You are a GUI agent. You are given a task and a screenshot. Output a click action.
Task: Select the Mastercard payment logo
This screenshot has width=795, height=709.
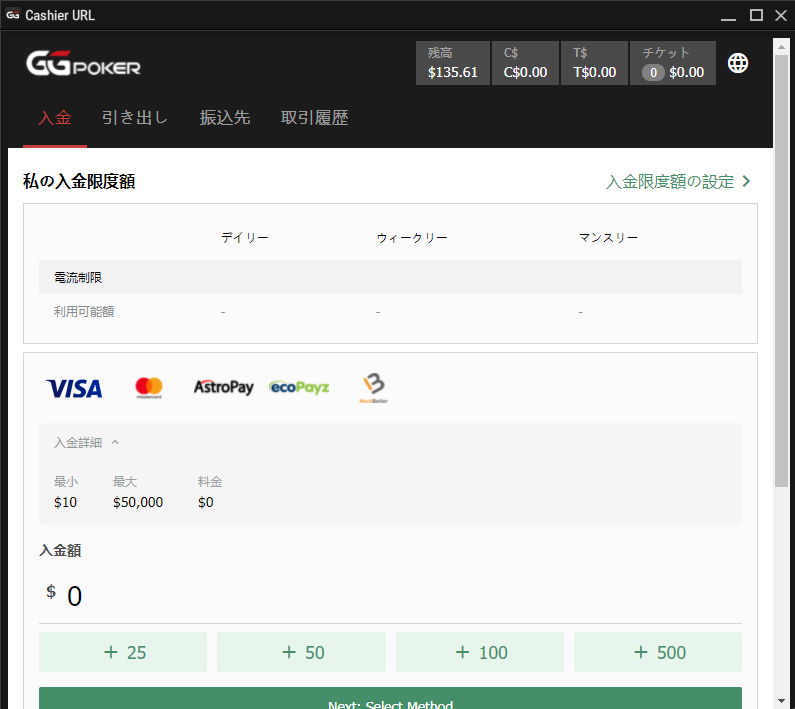pos(149,387)
